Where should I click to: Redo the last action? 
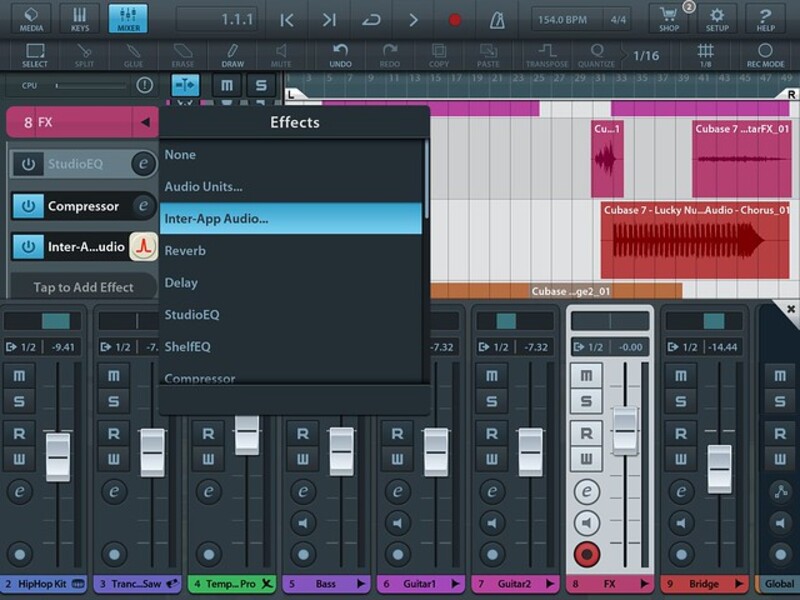tap(389, 55)
